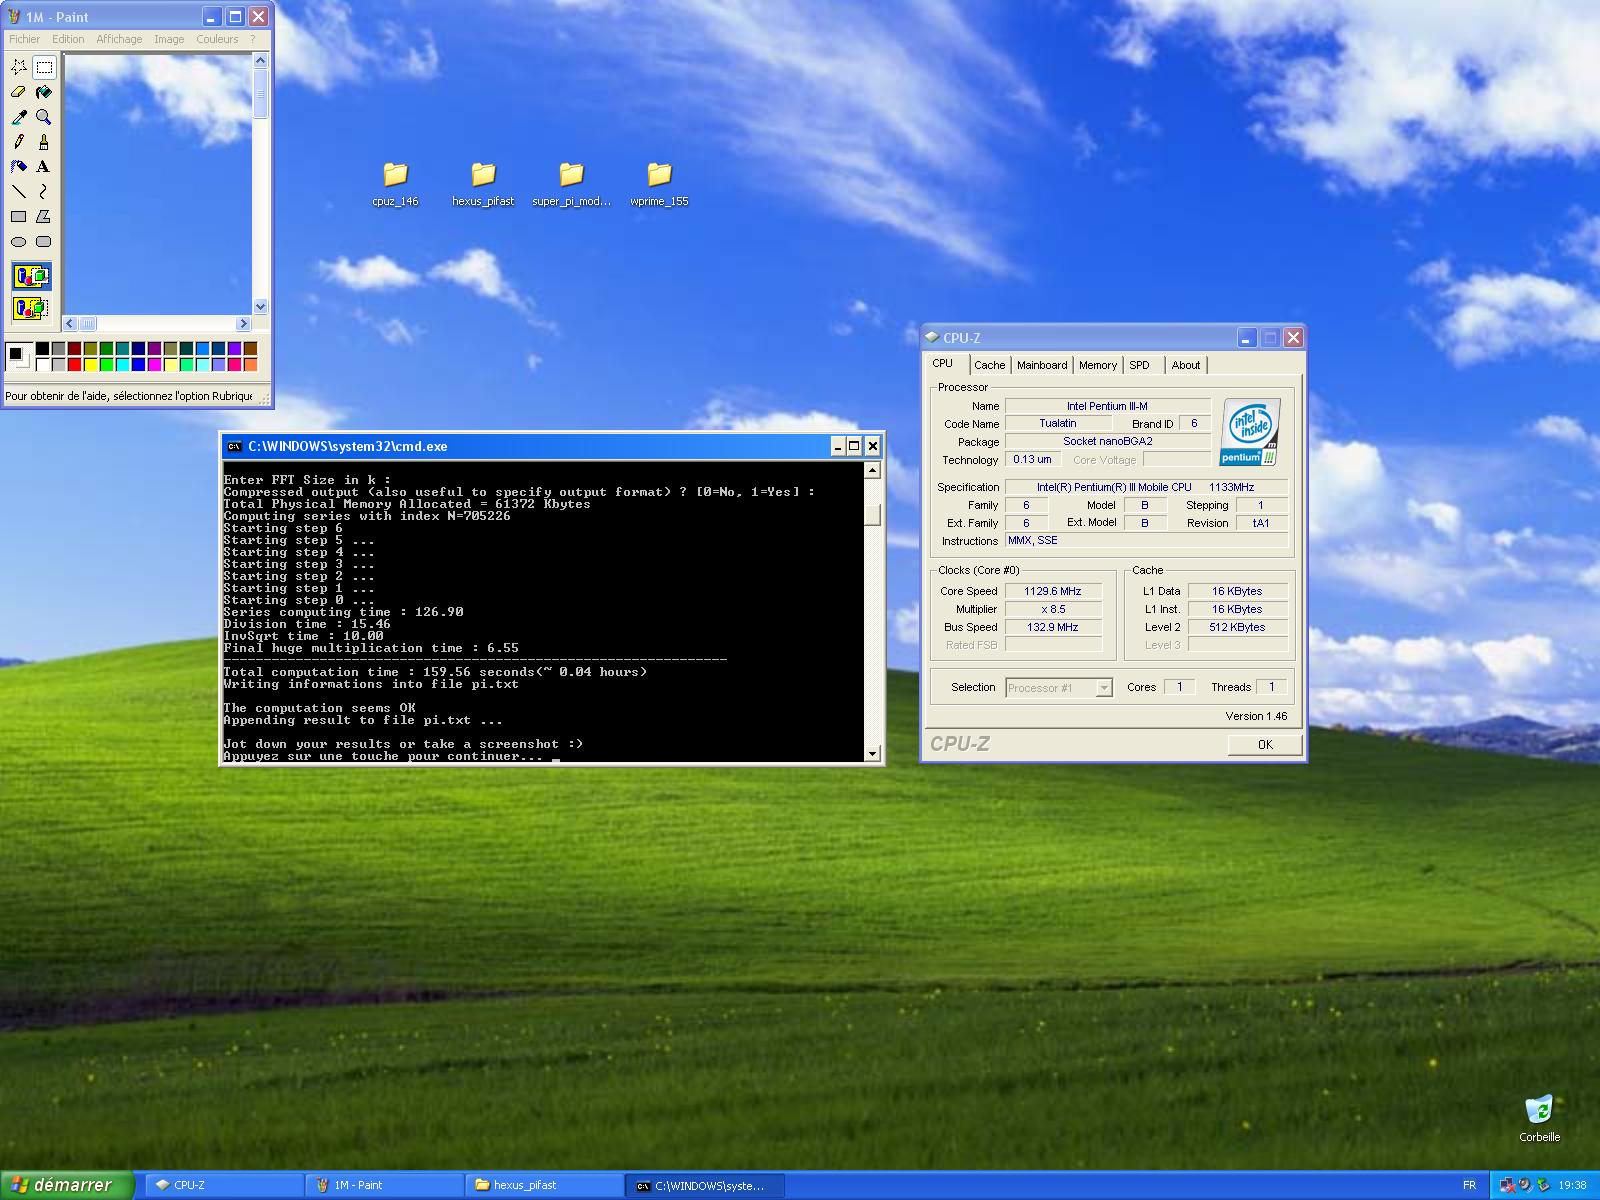1600x1200 pixels.
Task: Pick the brown color swatch in palette
Action: (250, 348)
